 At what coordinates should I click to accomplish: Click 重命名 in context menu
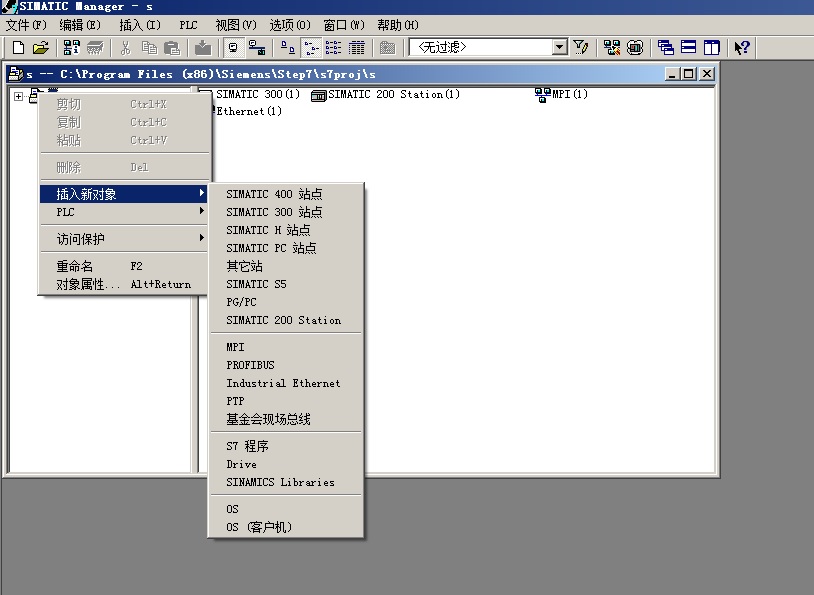74,266
